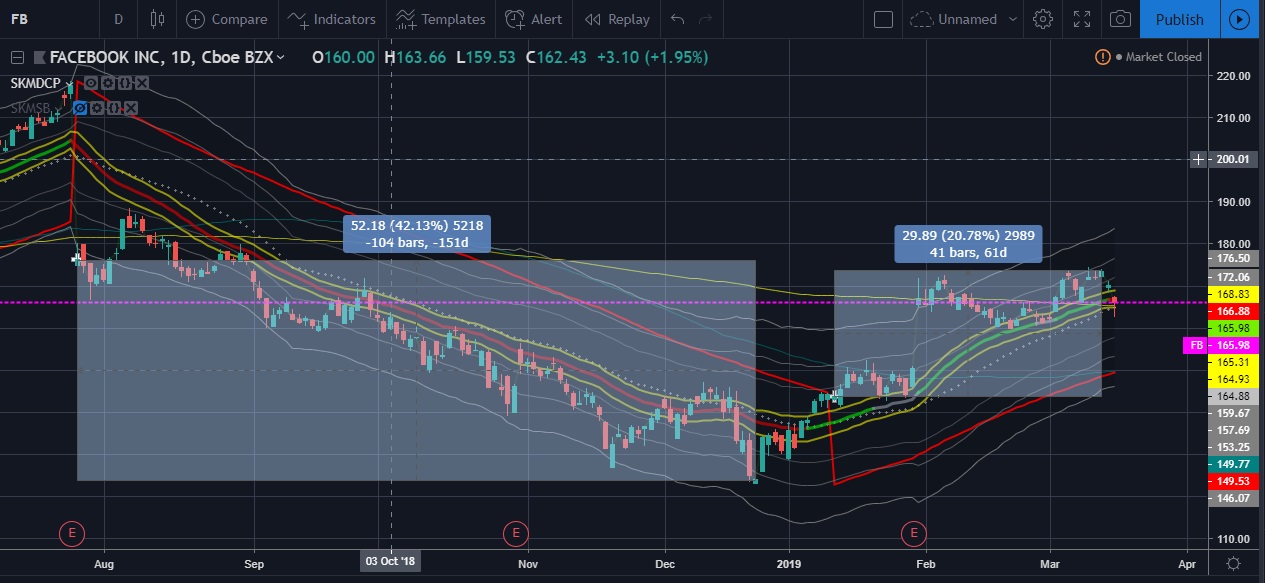Open the Indicators menu
The height and width of the screenshot is (583, 1265).
331,19
